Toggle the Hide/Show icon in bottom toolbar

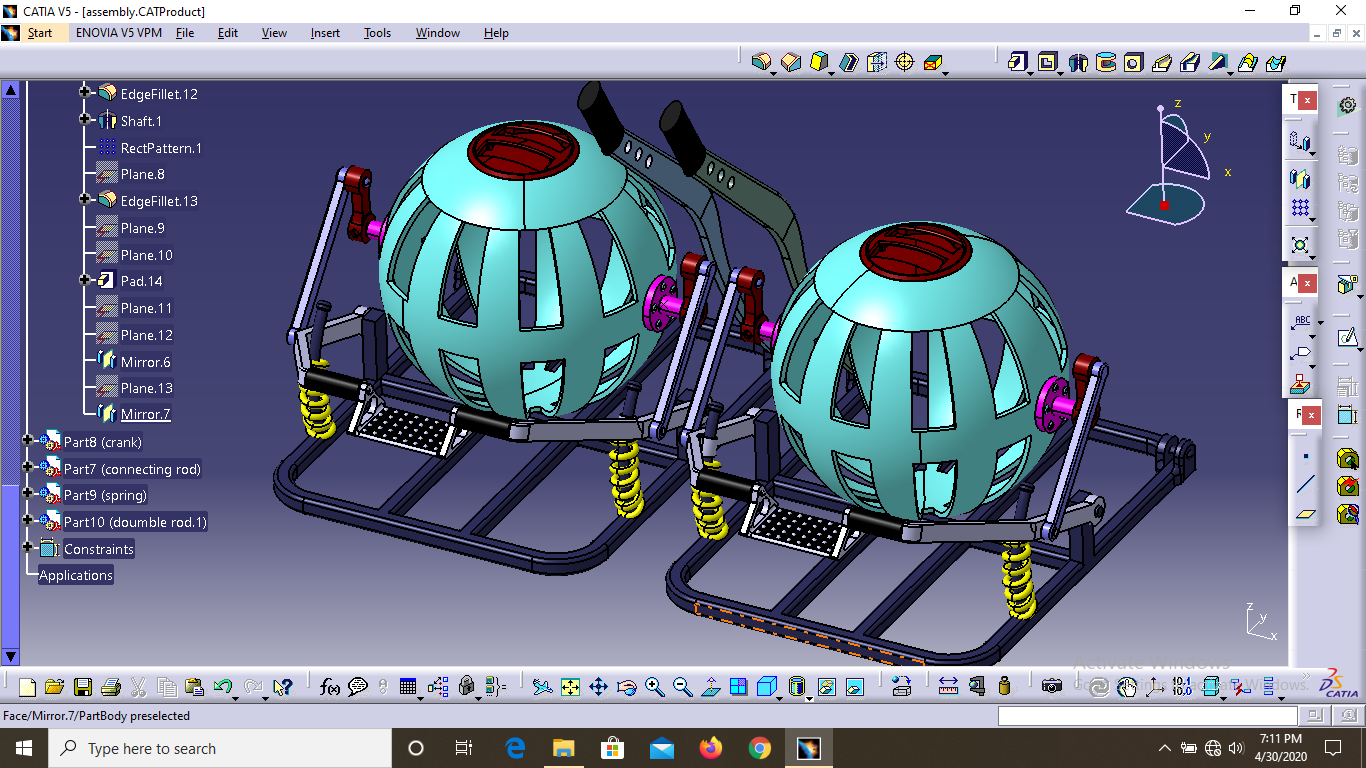[x=826, y=687]
